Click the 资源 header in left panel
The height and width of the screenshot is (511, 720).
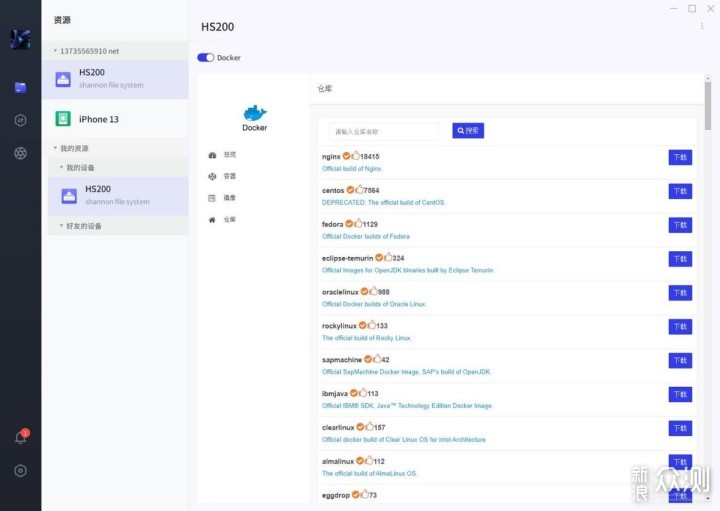[x=62, y=20]
